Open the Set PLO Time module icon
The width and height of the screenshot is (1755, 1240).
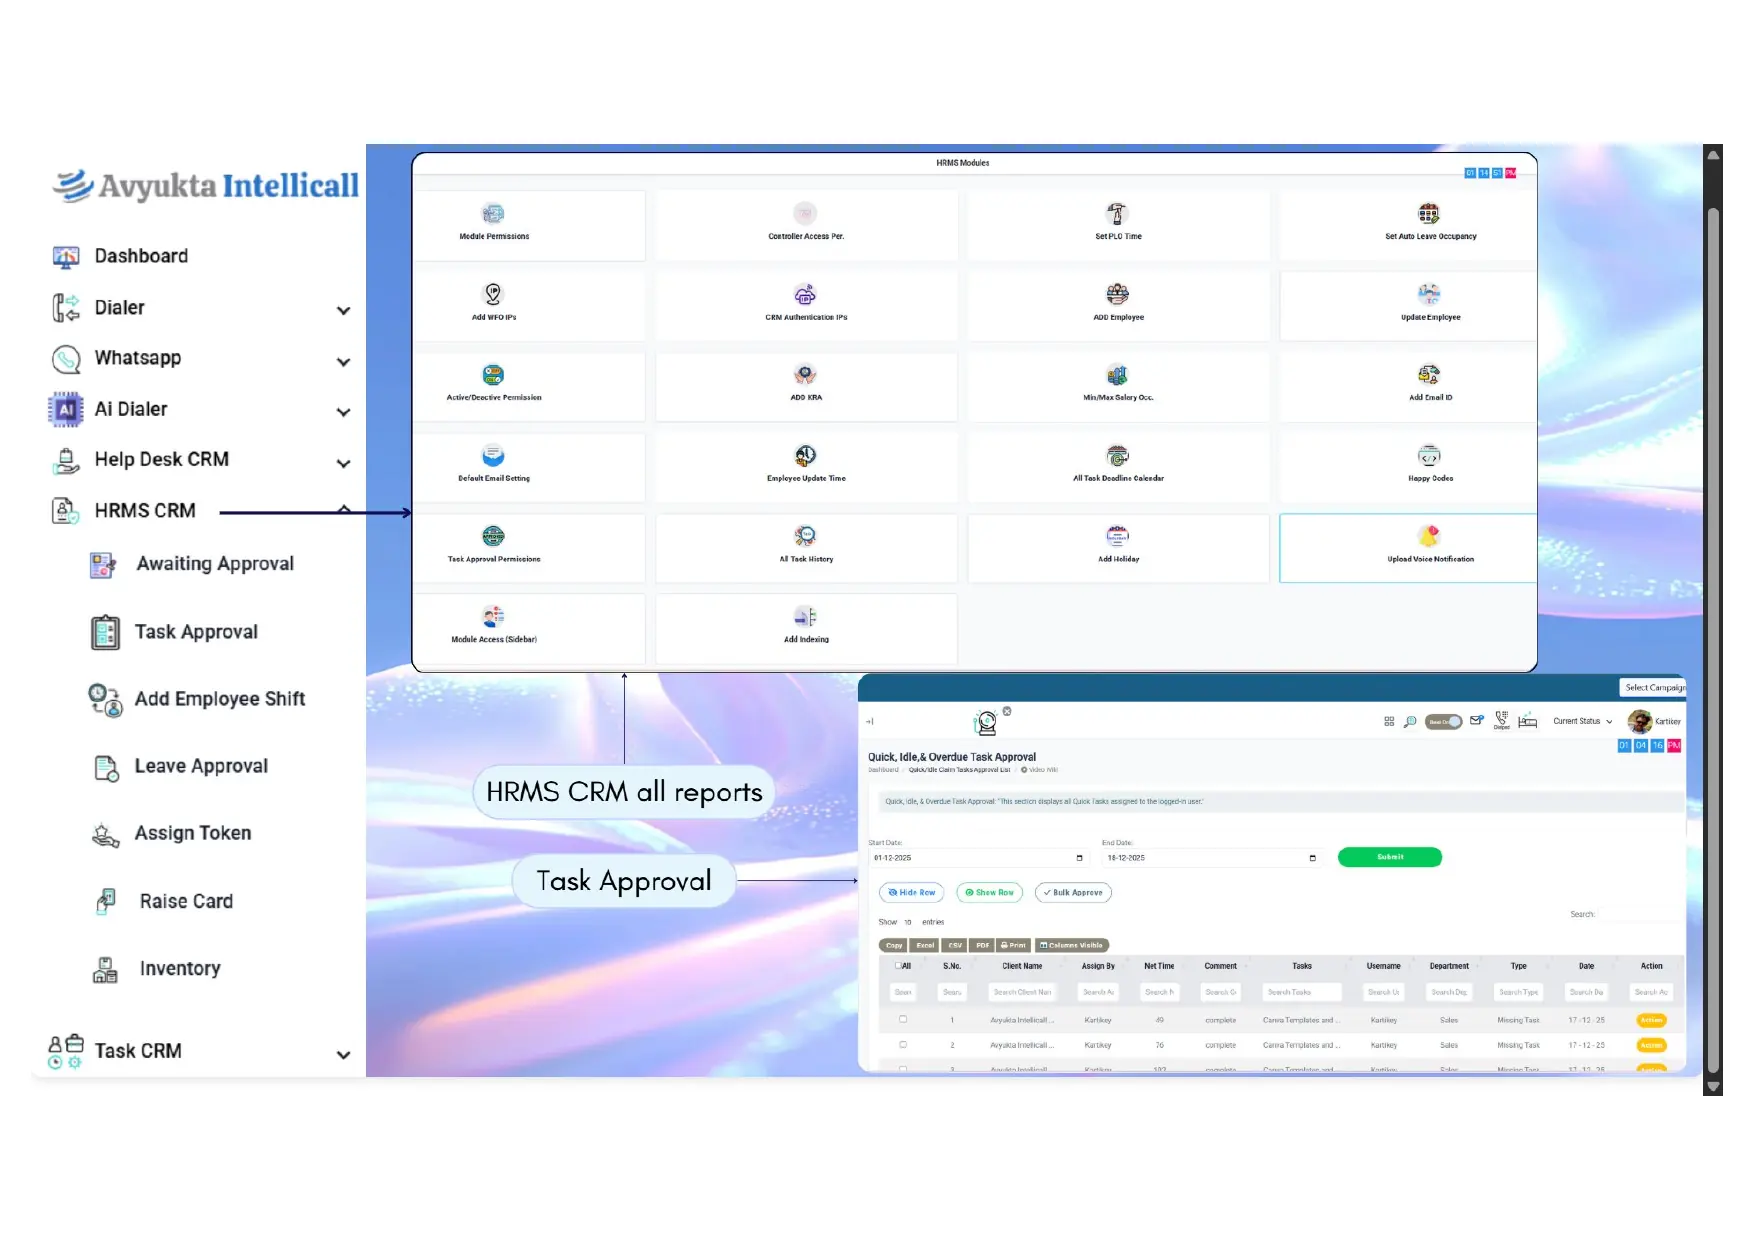click(x=1117, y=214)
